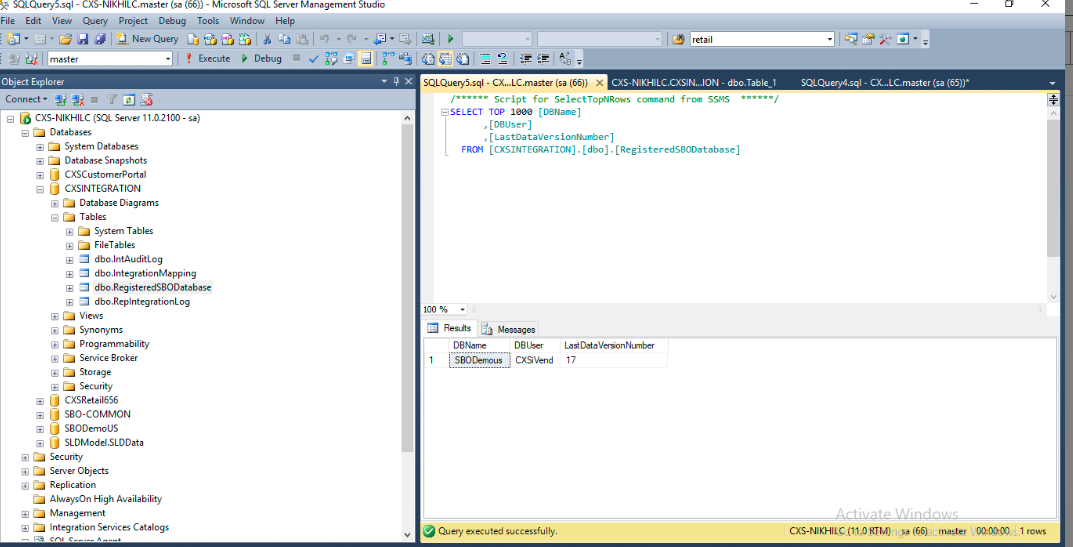
Task: Open the 100 % zoom dropdown
Action: [463, 309]
